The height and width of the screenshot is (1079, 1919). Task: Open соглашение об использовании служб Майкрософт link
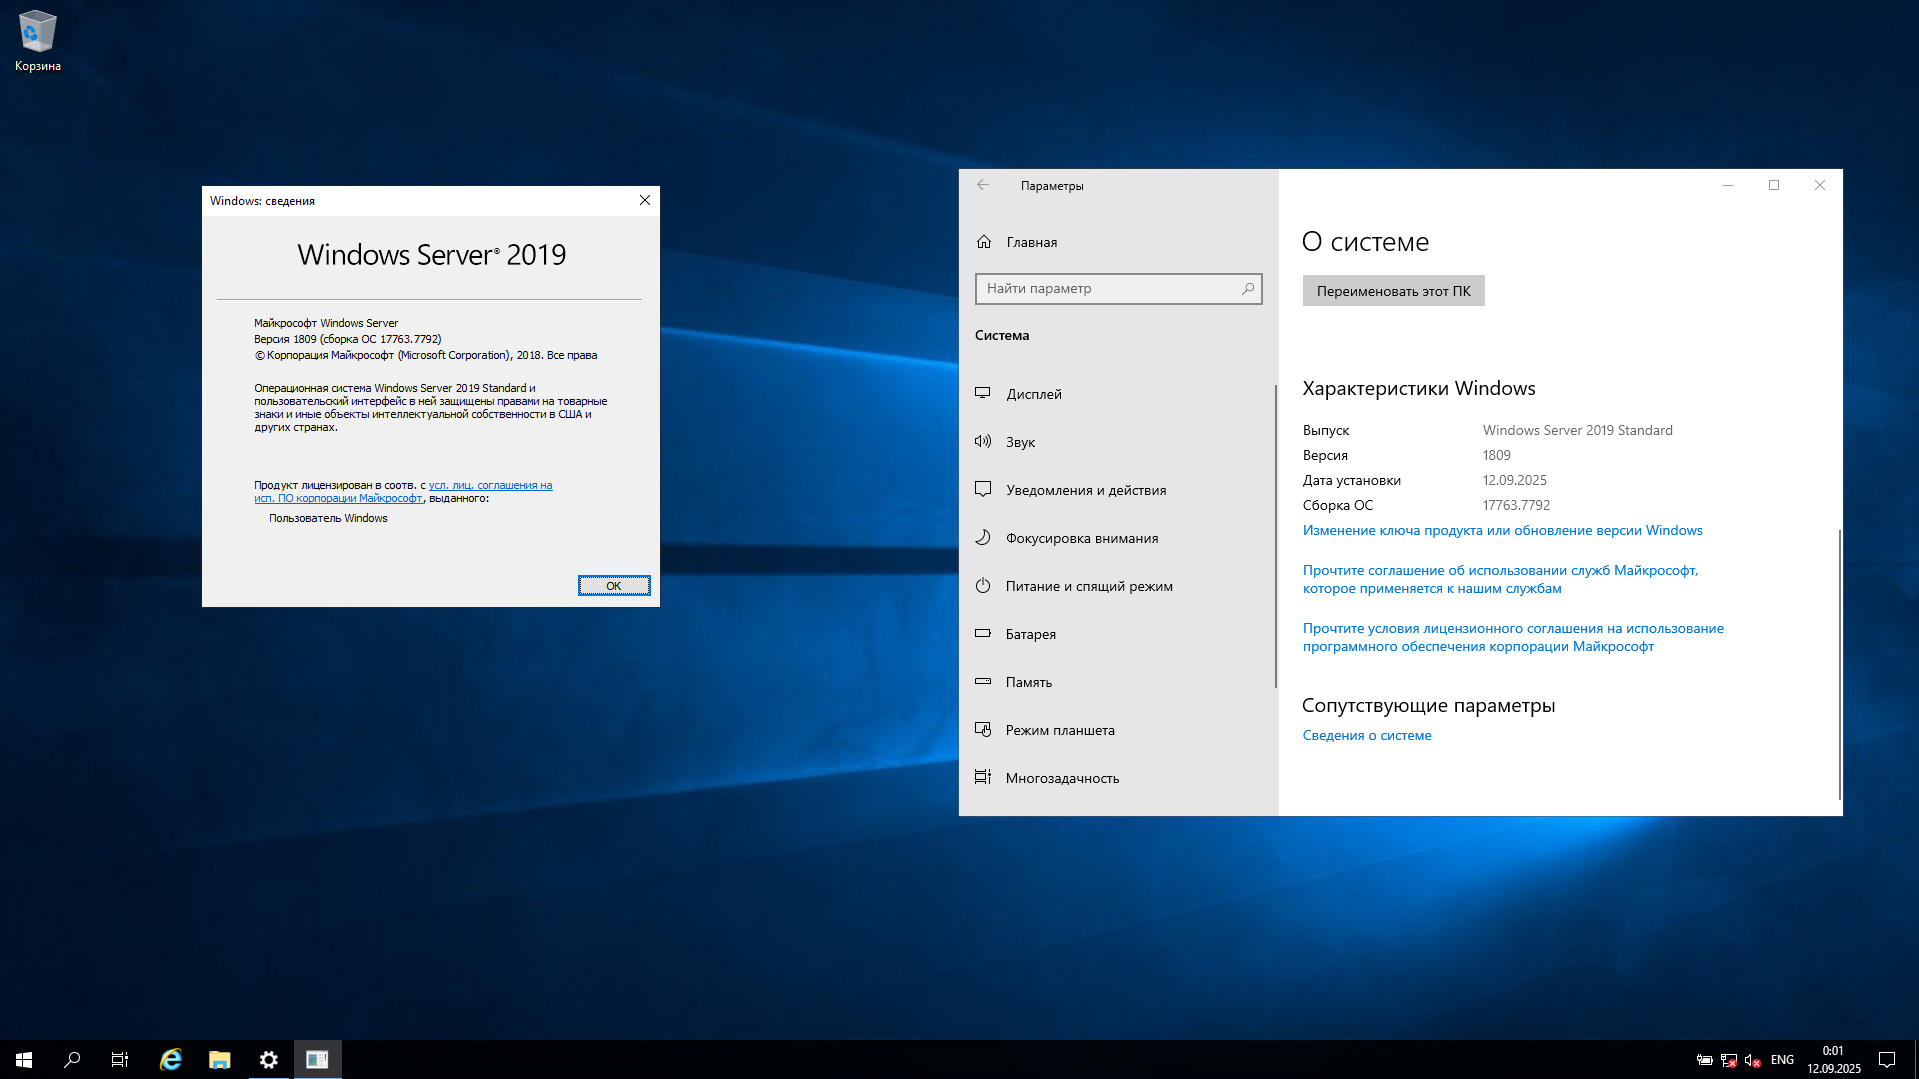[x=1500, y=579]
